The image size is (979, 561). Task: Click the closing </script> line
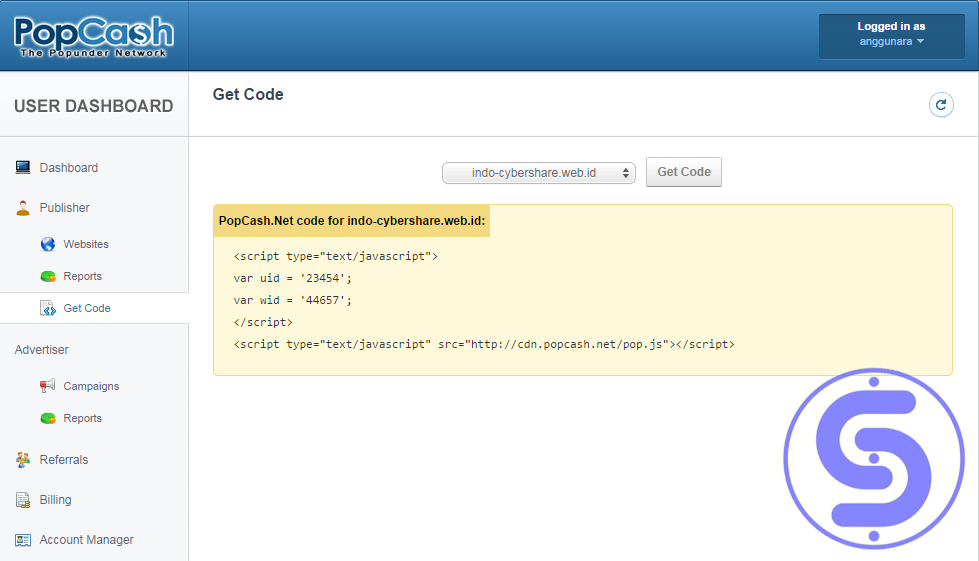click(263, 323)
